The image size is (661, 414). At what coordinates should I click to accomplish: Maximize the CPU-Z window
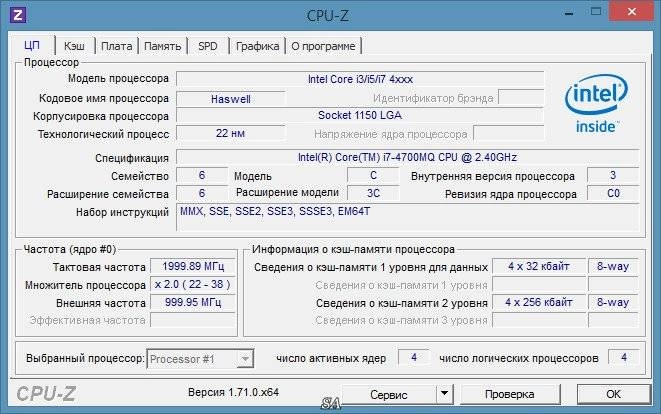[596, 12]
